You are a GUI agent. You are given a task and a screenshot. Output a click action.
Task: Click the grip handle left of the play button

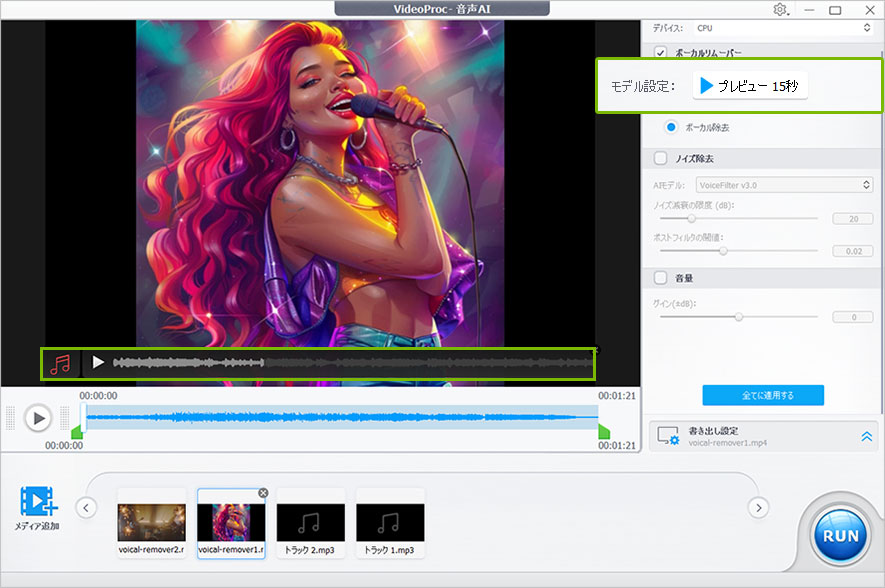10,418
